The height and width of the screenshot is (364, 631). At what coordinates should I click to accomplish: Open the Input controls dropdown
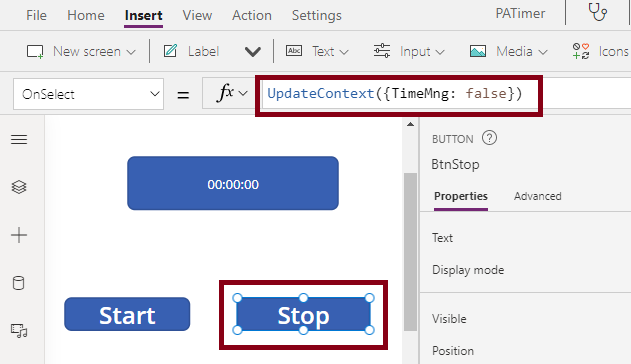(x=409, y=51)
